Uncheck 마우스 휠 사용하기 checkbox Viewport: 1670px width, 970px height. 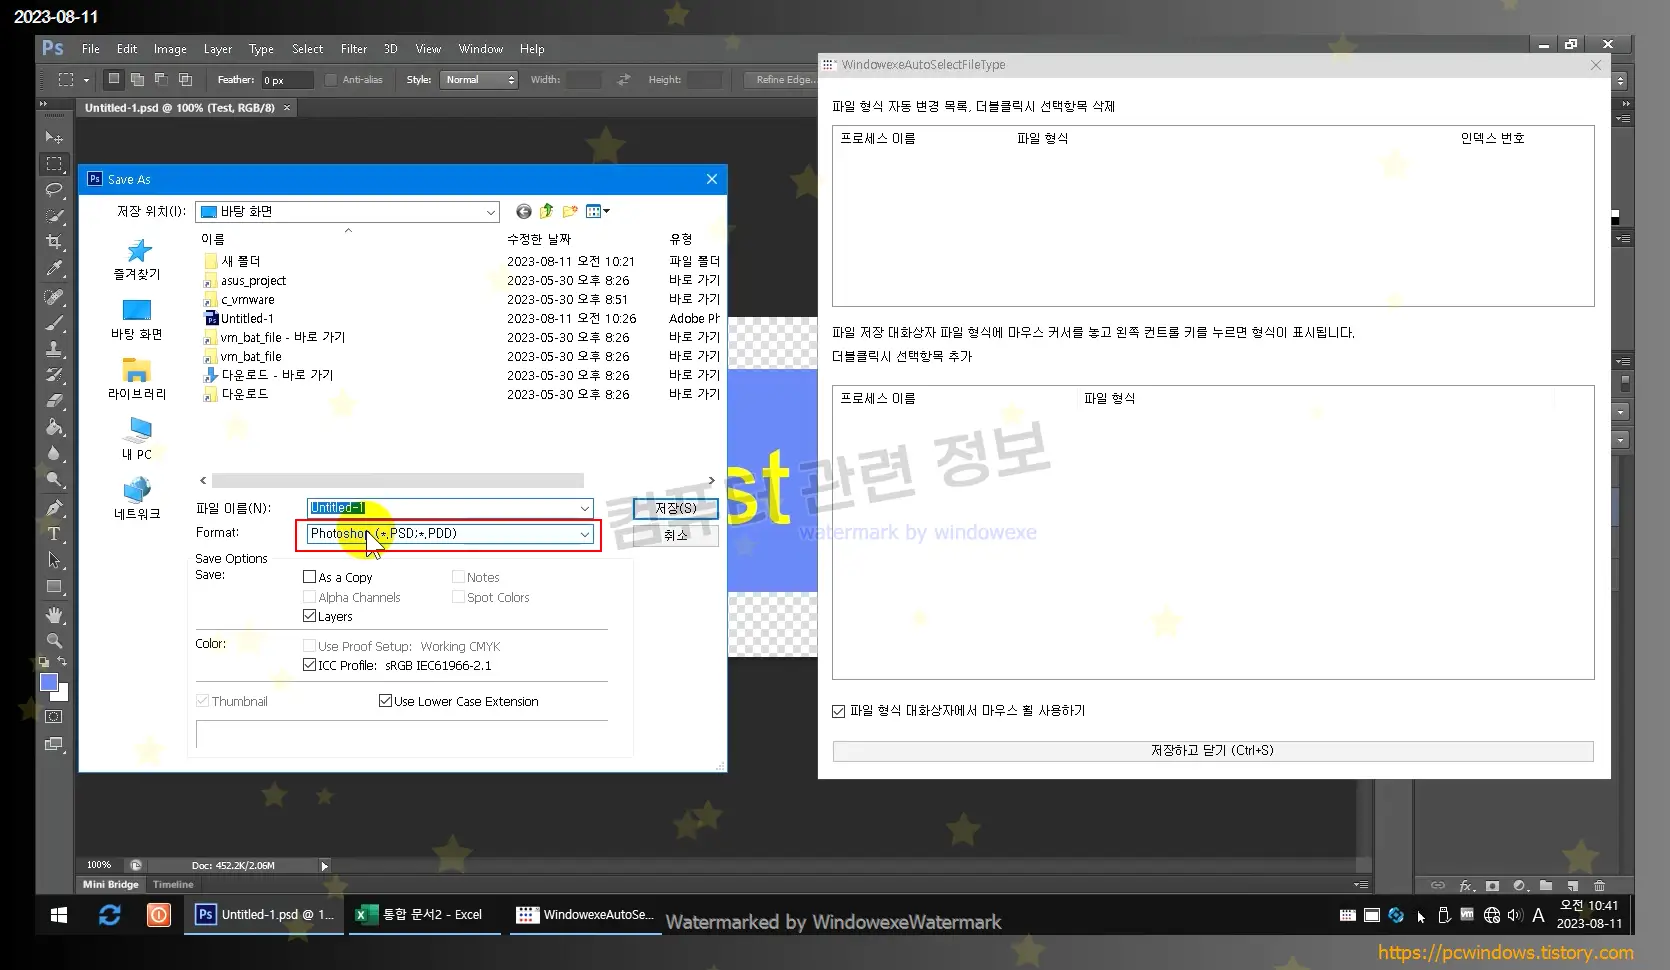[x=838, y=711]
